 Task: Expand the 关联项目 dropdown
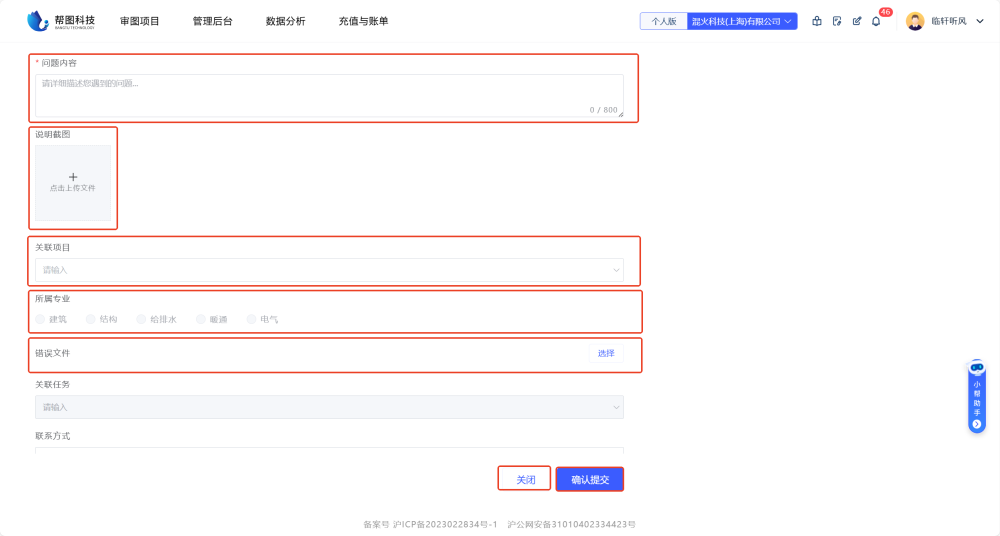(329, 270)
